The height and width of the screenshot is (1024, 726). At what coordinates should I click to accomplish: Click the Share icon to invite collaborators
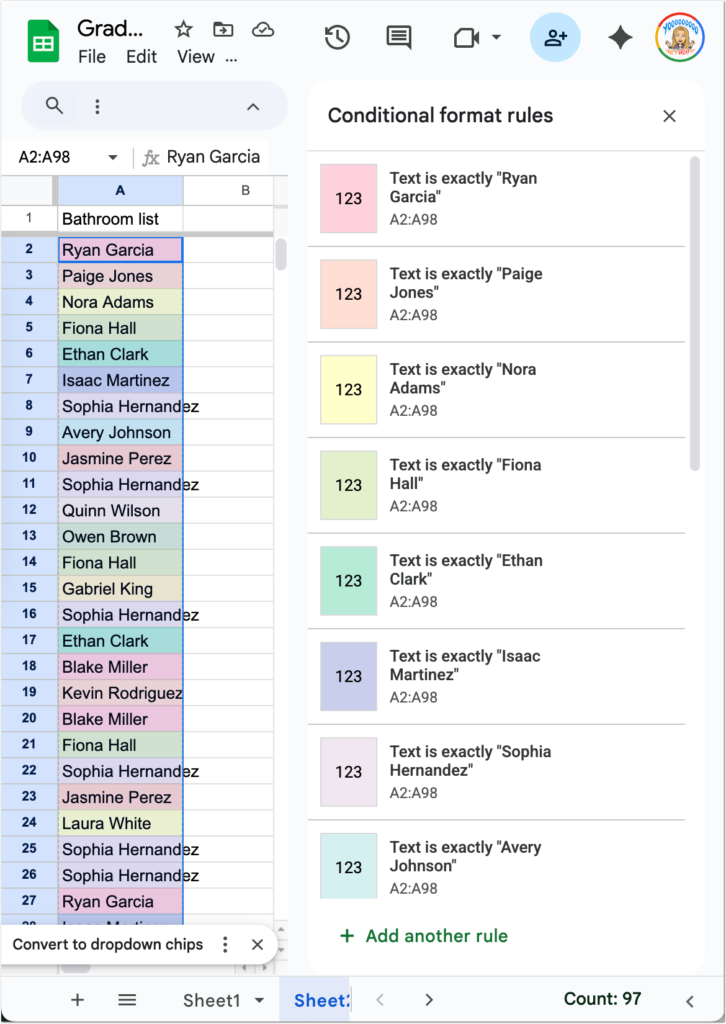555,37
